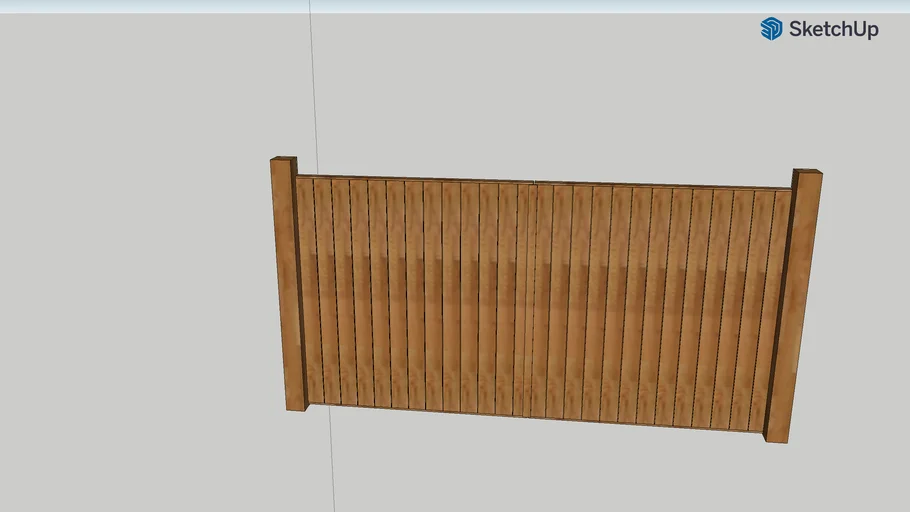The width and height of the screenshot is (910, 512).
Task: Click the bottom of the left post
Action: (x=296, y=405)
